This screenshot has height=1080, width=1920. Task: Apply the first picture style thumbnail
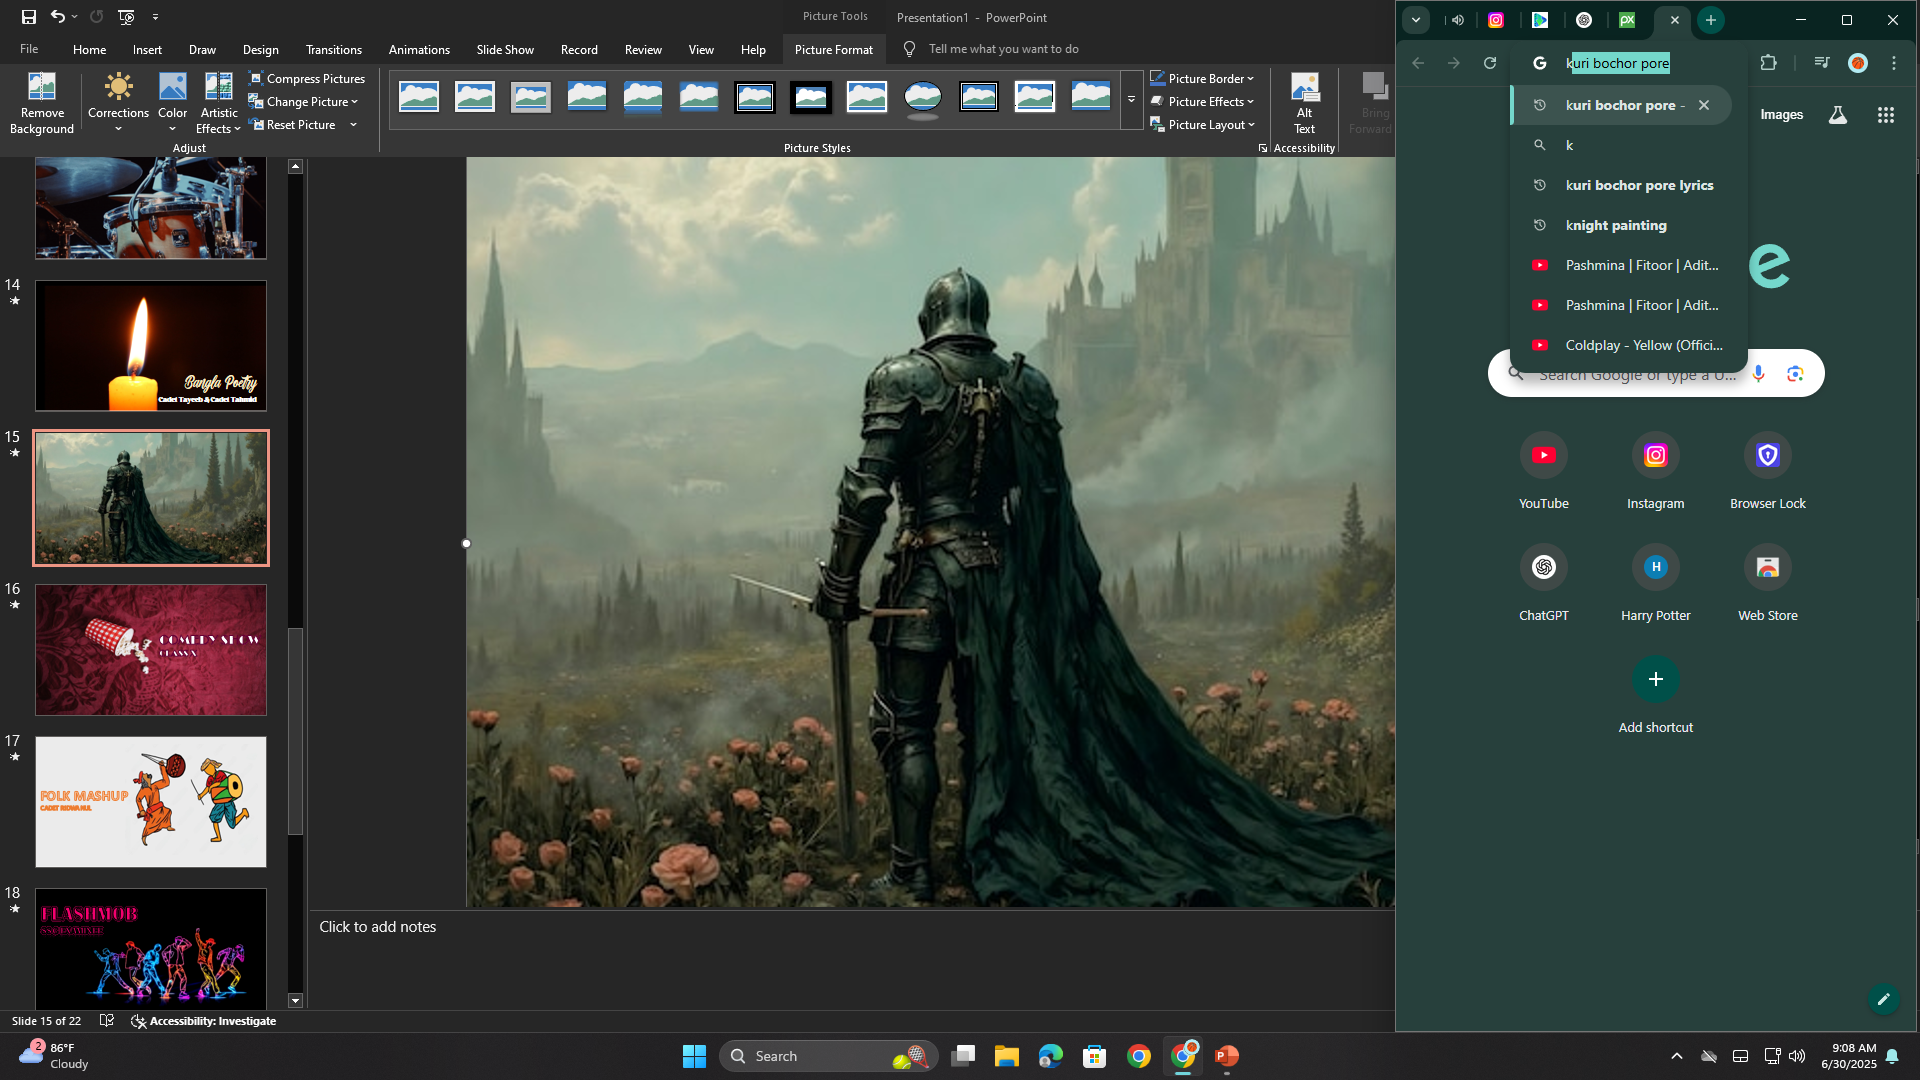click(x=419, y=97)
